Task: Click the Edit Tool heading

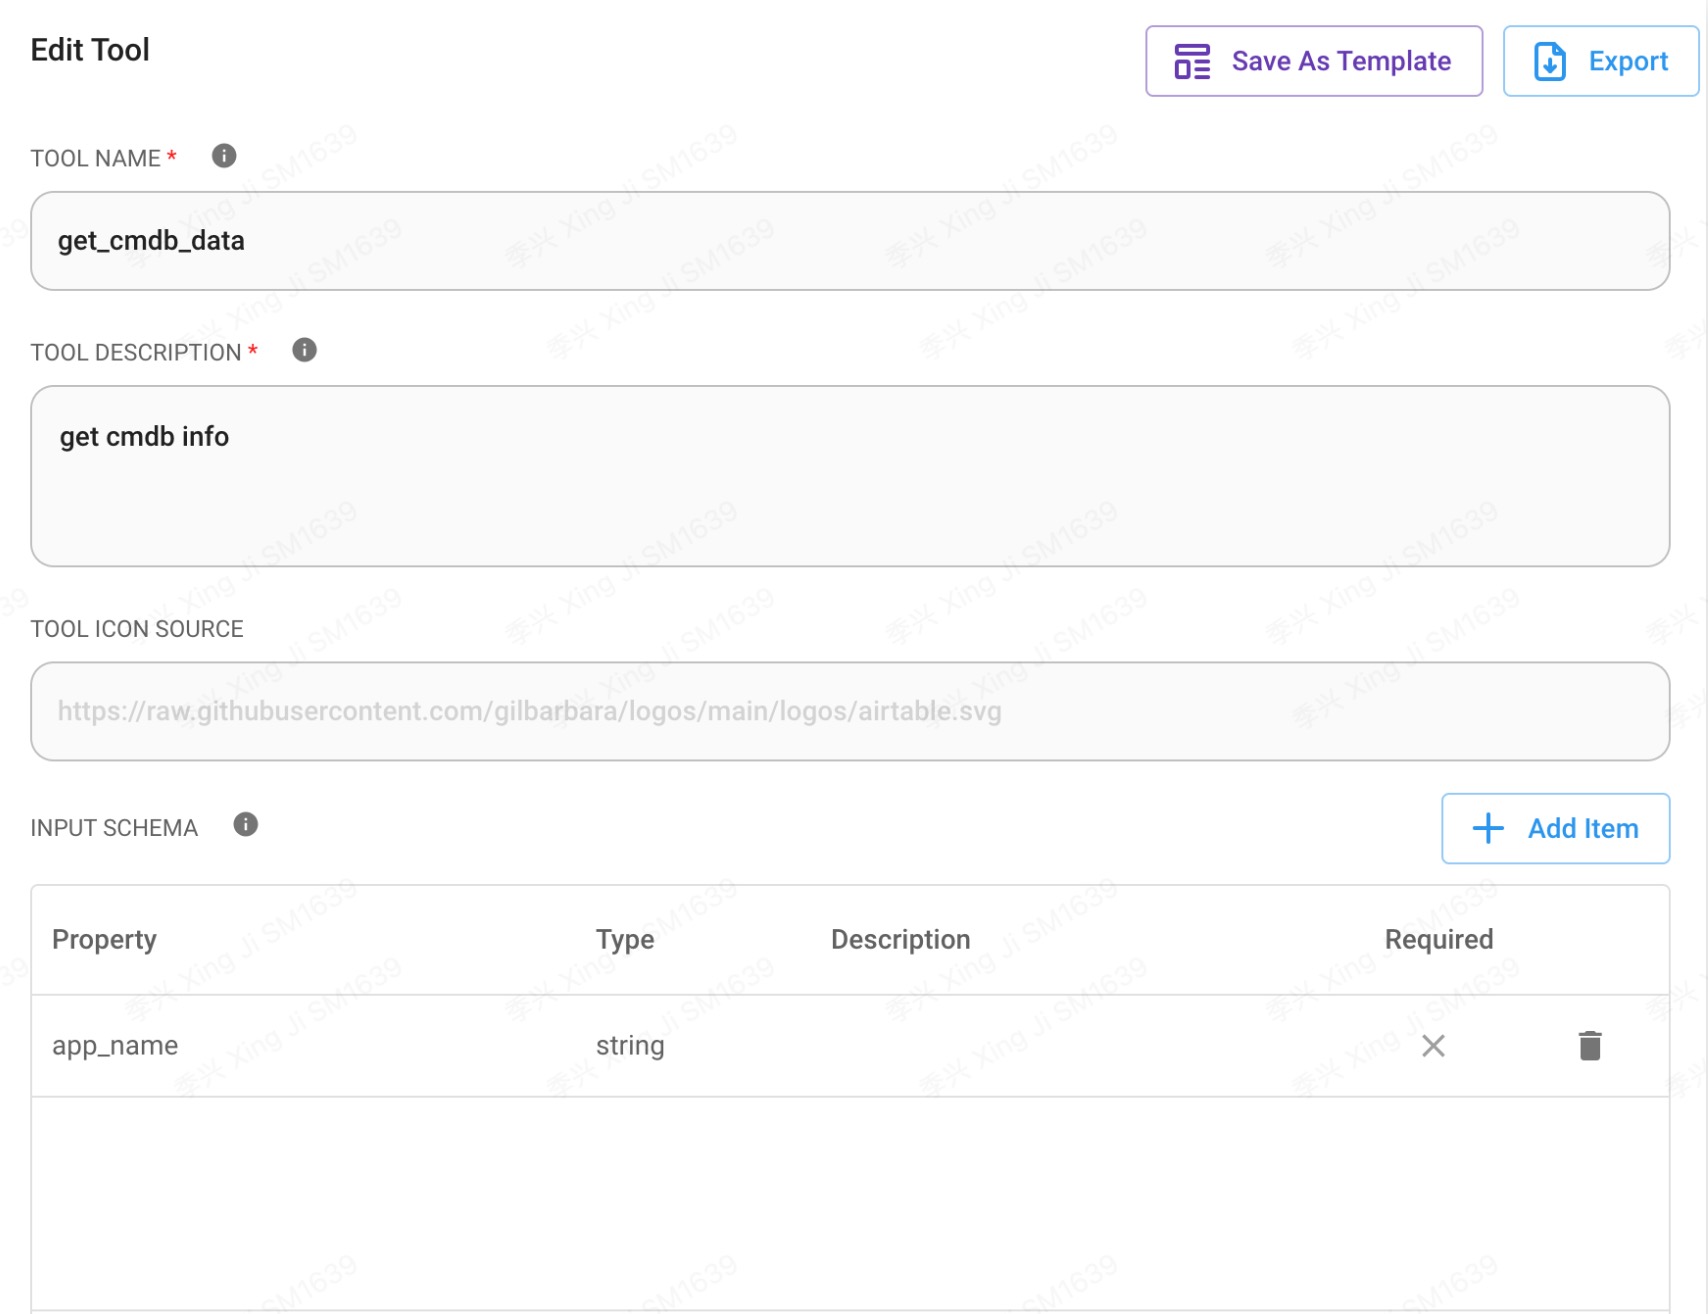Action: coord(90,50)
